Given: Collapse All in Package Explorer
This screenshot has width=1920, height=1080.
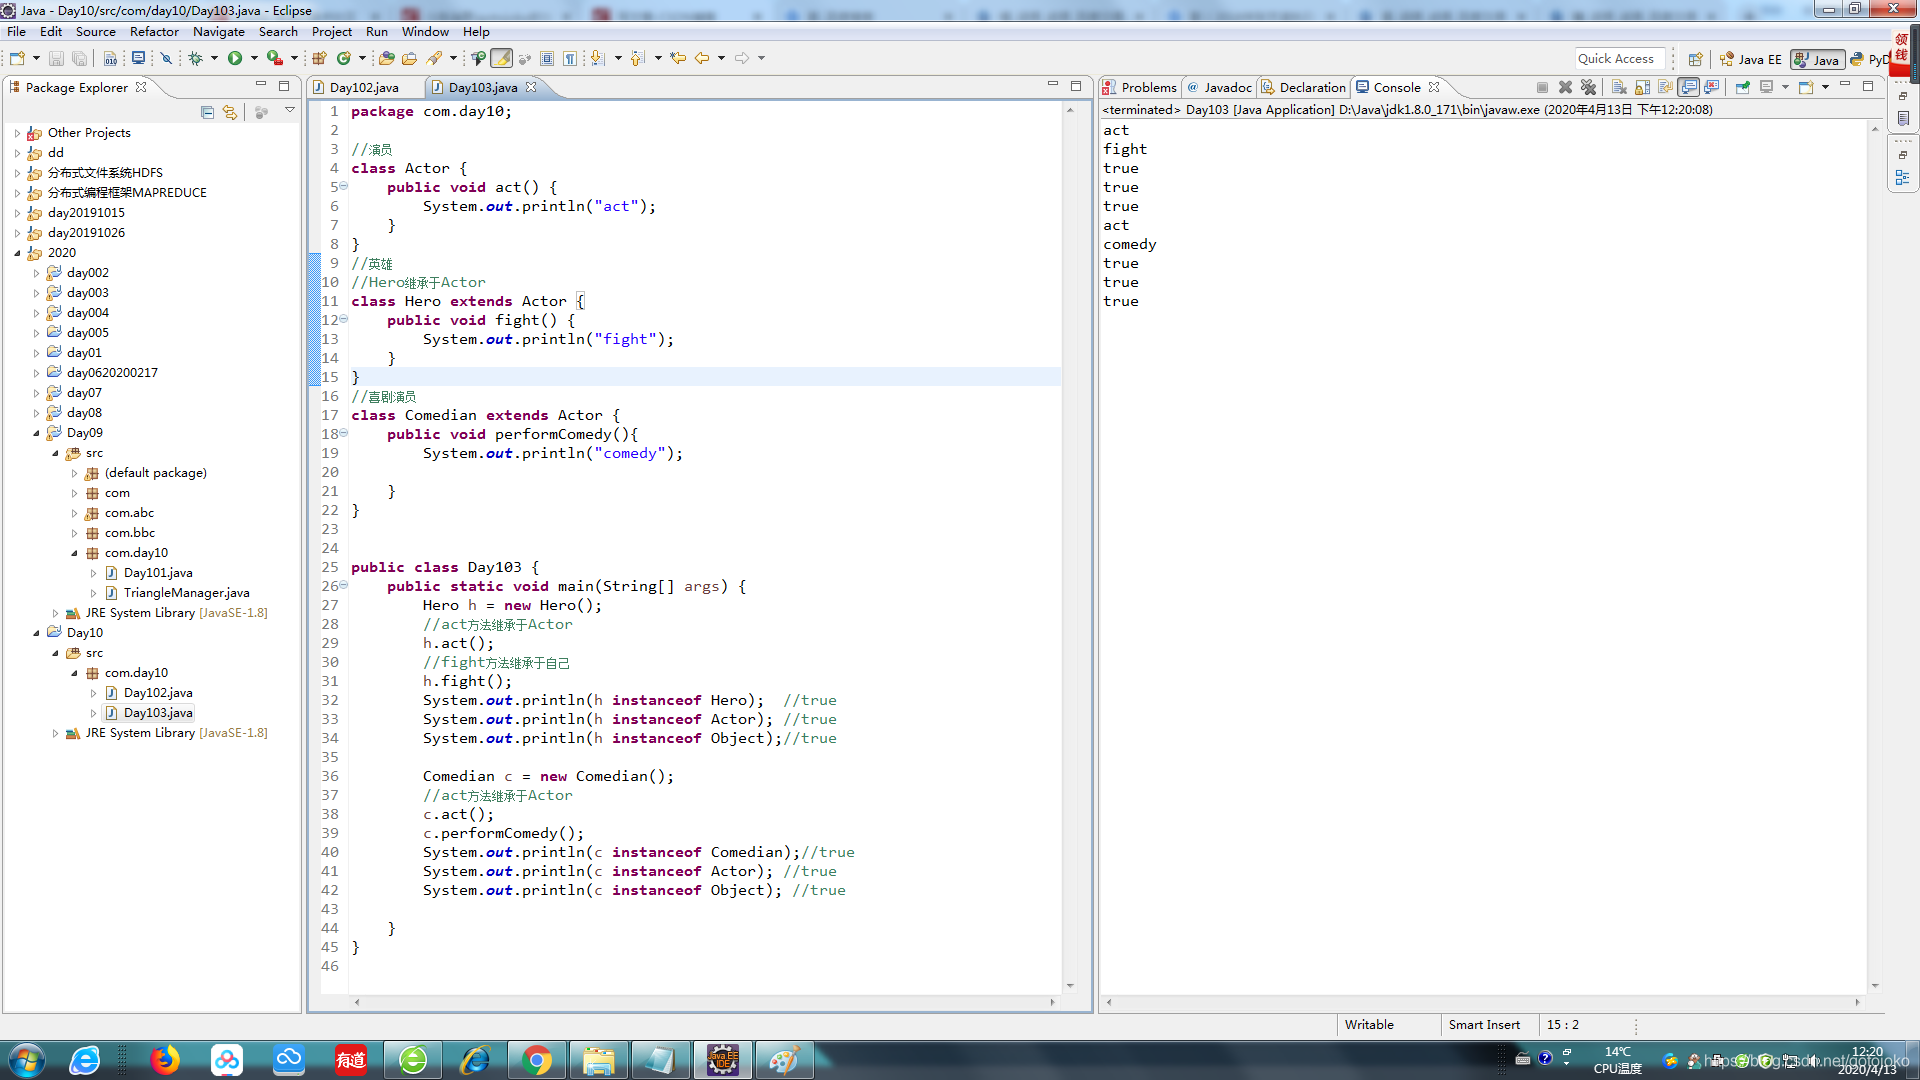Looking at the screenshot, I should tap(207, 112).
